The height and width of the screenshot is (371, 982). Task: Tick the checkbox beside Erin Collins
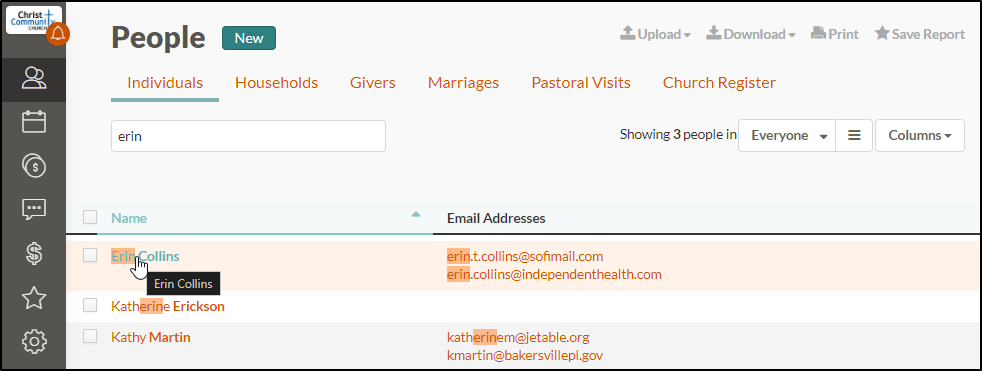point(90,255)
